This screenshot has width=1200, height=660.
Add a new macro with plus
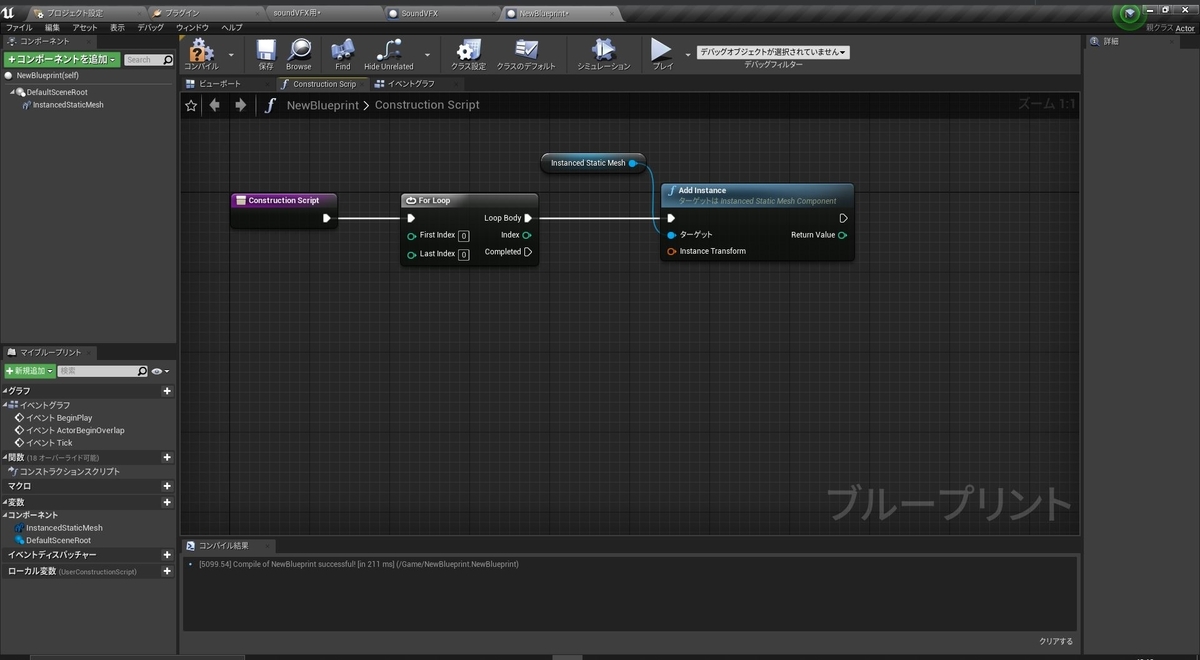click(167, 486)
